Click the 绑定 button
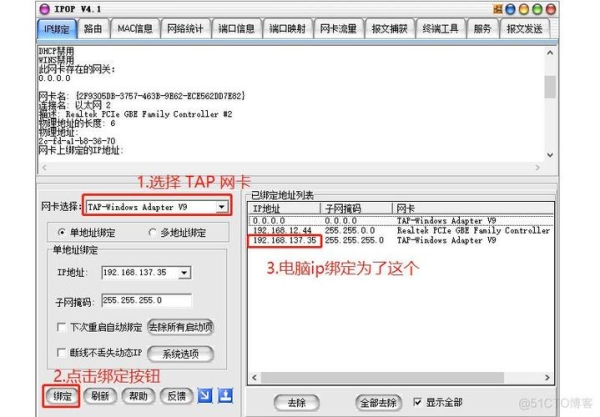This screenshot has width=600, height=417. click(62, 396)
